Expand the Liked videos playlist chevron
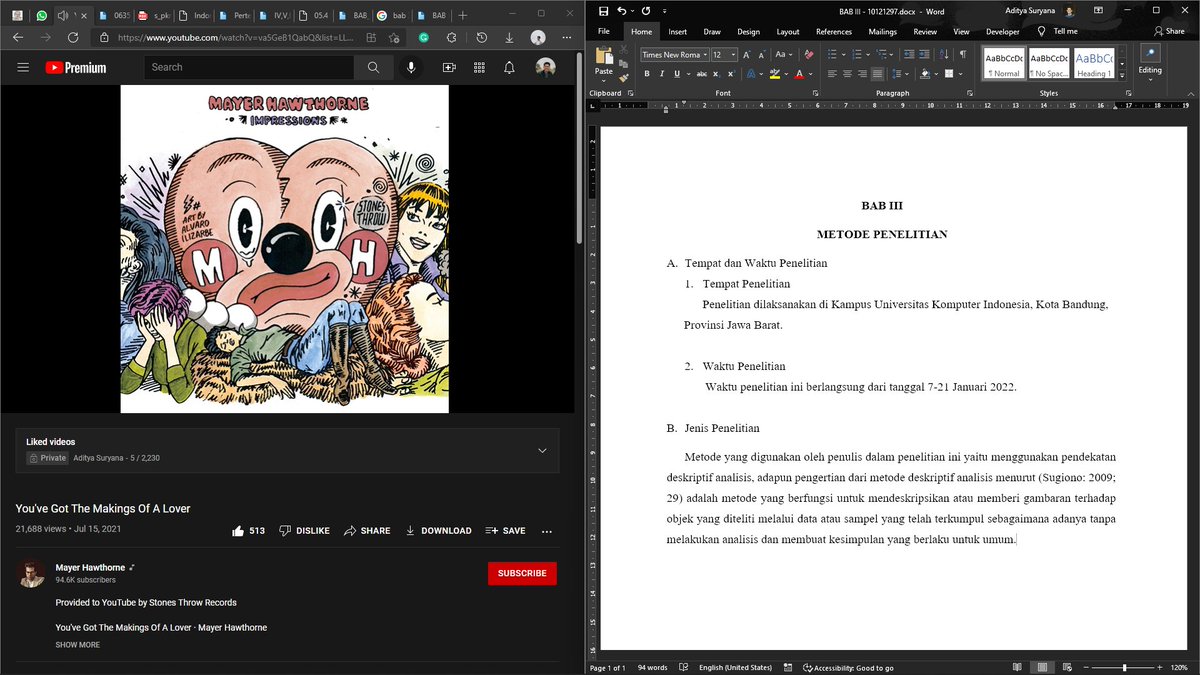Image resolution: width=1200 pixels, height=675 pixels. click(x=542, y=450)
